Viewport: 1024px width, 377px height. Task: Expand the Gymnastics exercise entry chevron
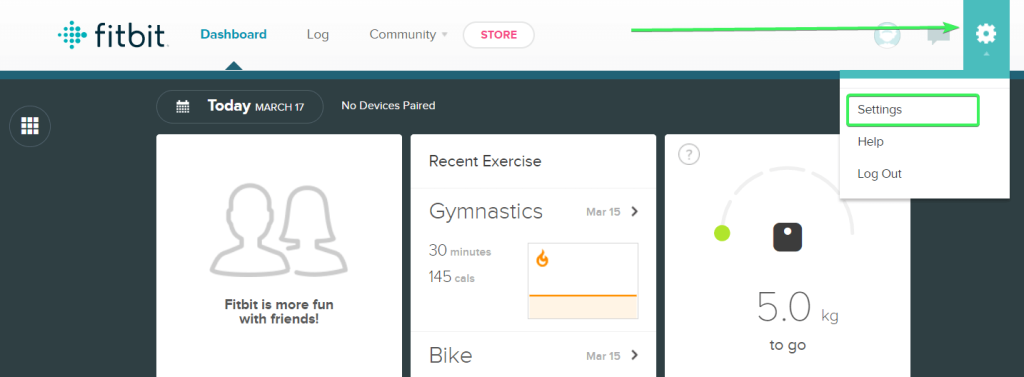pos(634,212)
